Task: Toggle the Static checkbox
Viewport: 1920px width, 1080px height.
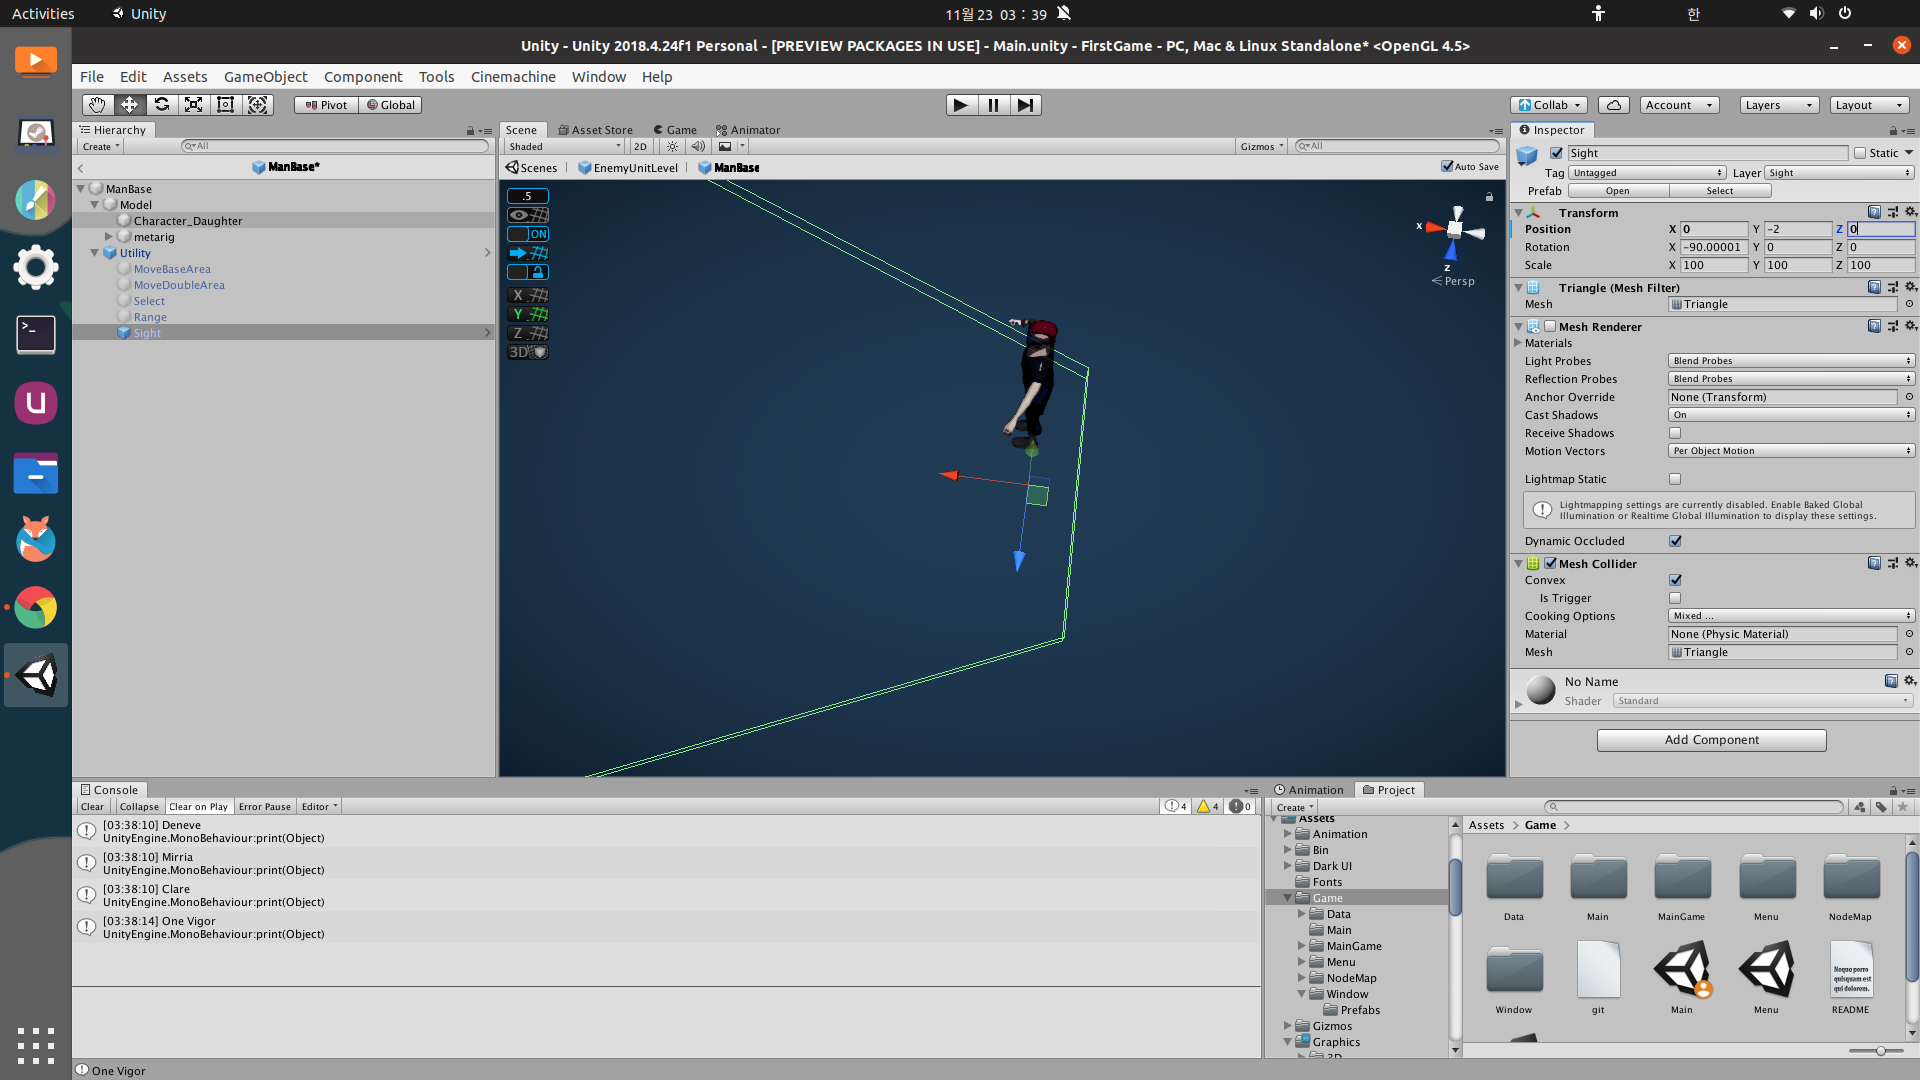Action: 1860,153
